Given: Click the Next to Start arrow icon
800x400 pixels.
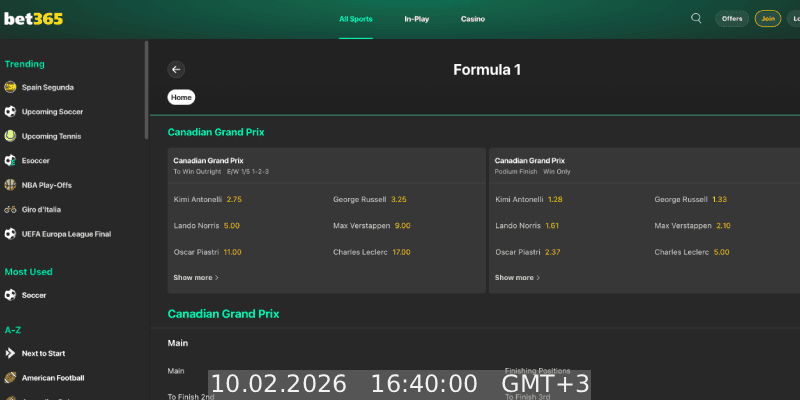Looking at the screenshot, I should coord(10,354).
